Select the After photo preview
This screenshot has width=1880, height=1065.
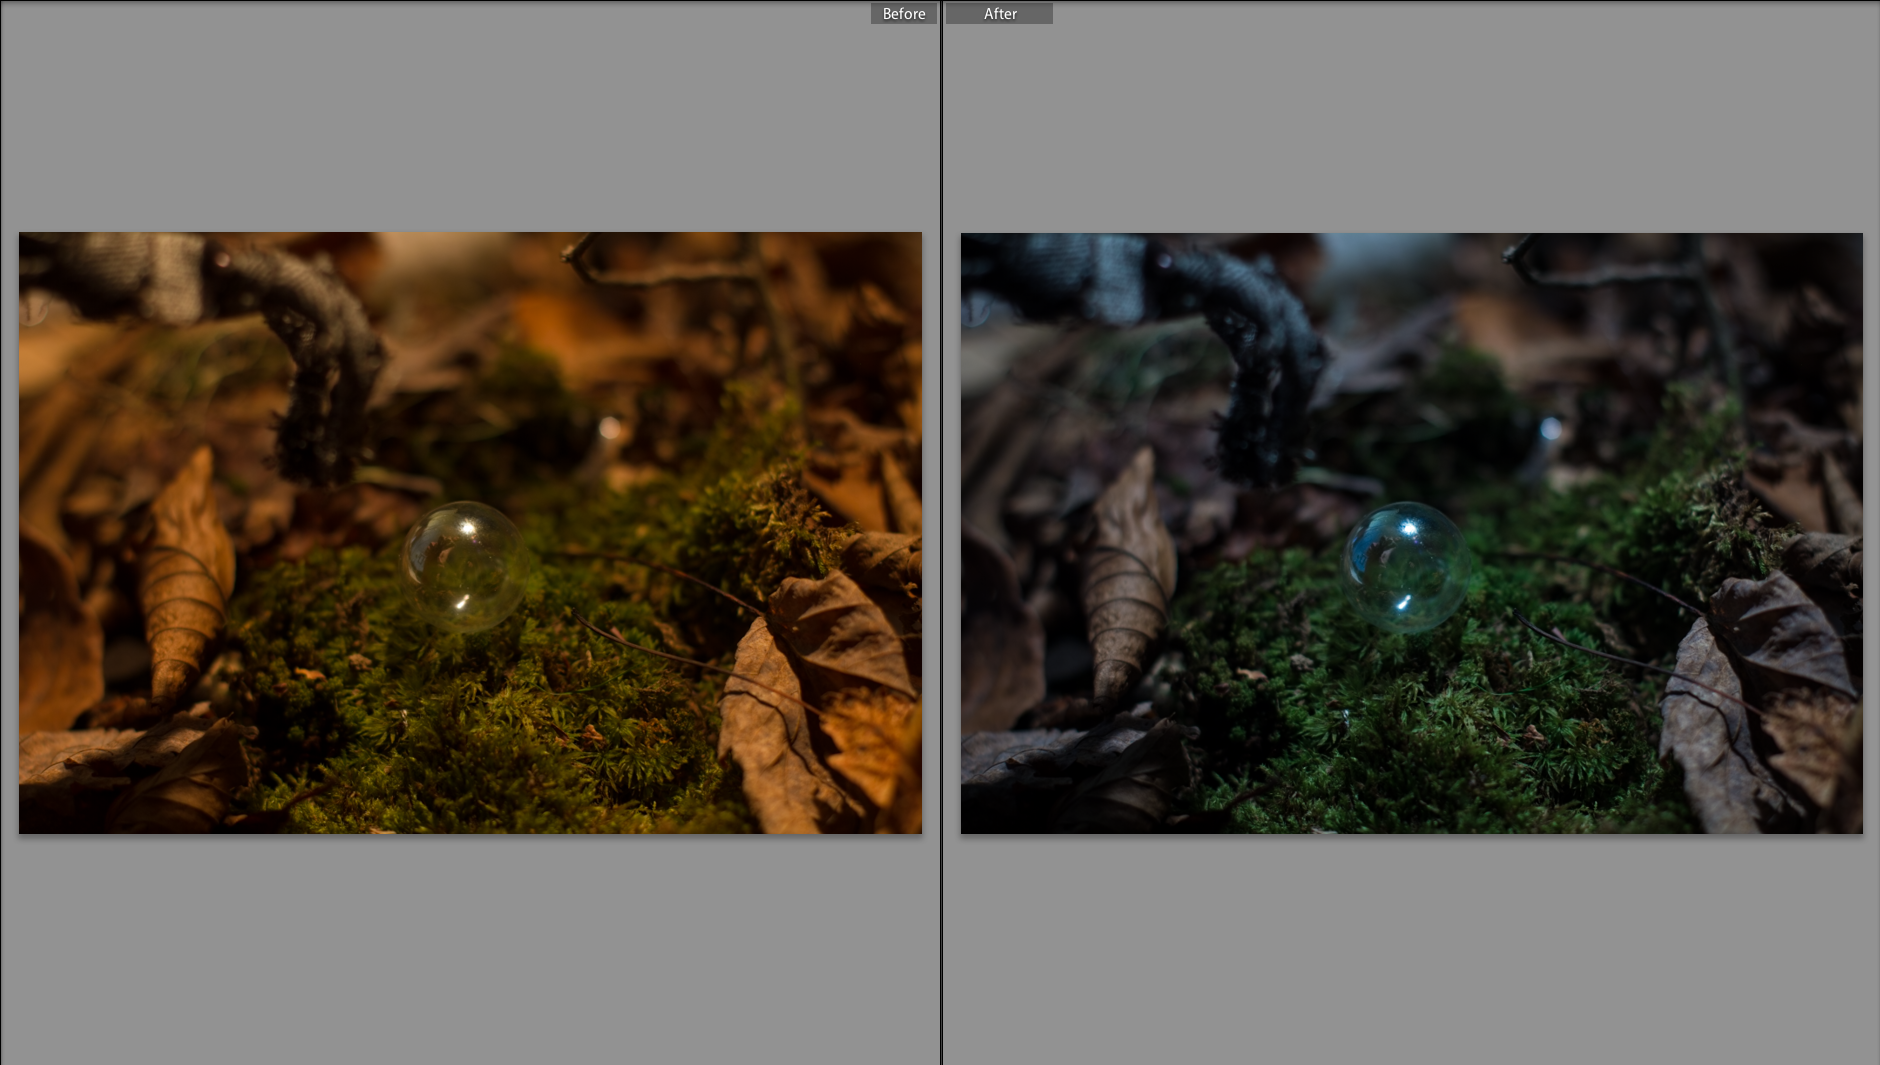point(1411,533)
